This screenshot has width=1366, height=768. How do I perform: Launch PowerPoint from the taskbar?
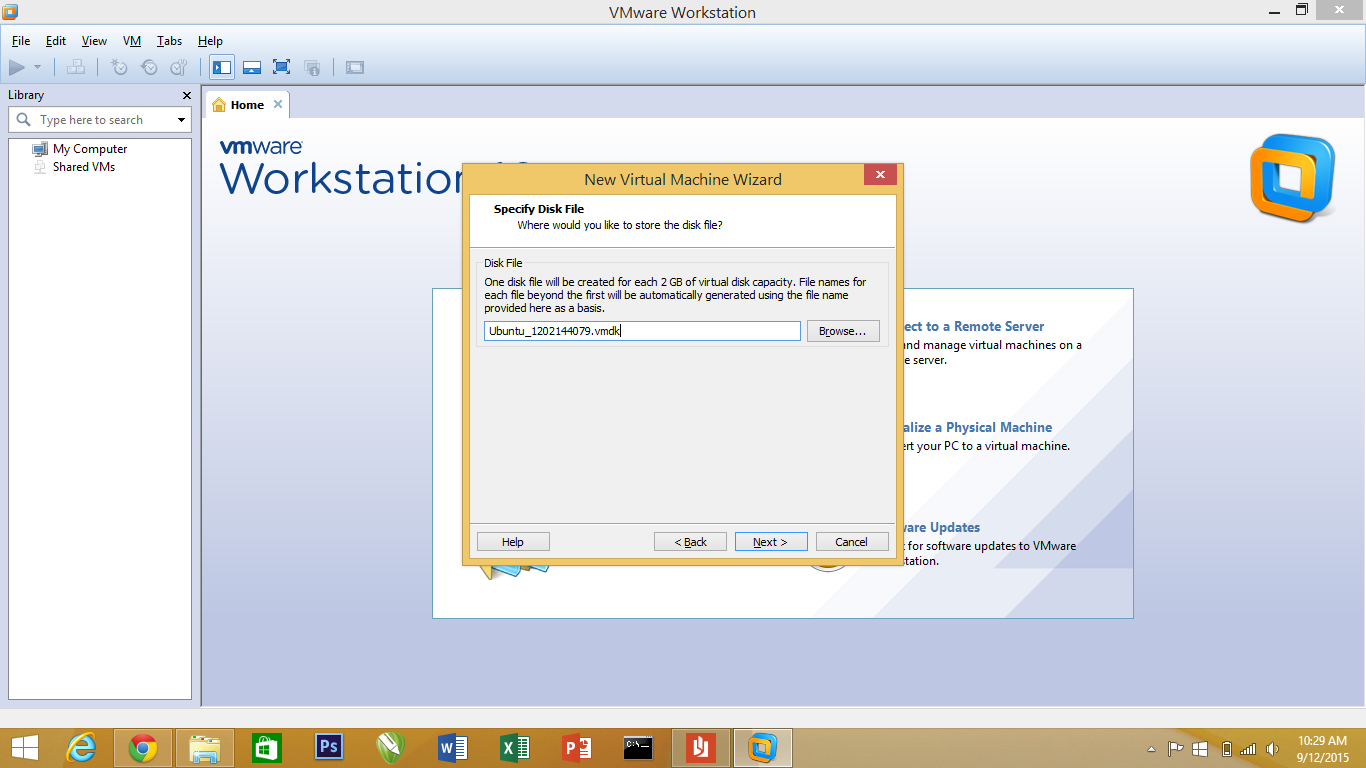point(577,748)
